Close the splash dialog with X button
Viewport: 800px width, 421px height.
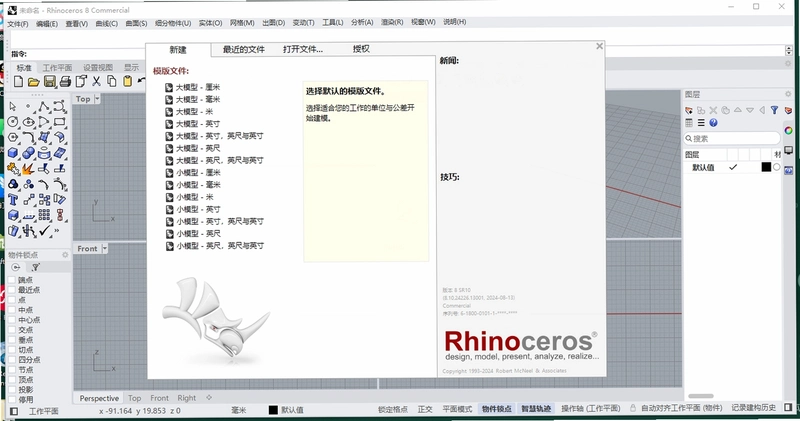click(x=599, y=46)
